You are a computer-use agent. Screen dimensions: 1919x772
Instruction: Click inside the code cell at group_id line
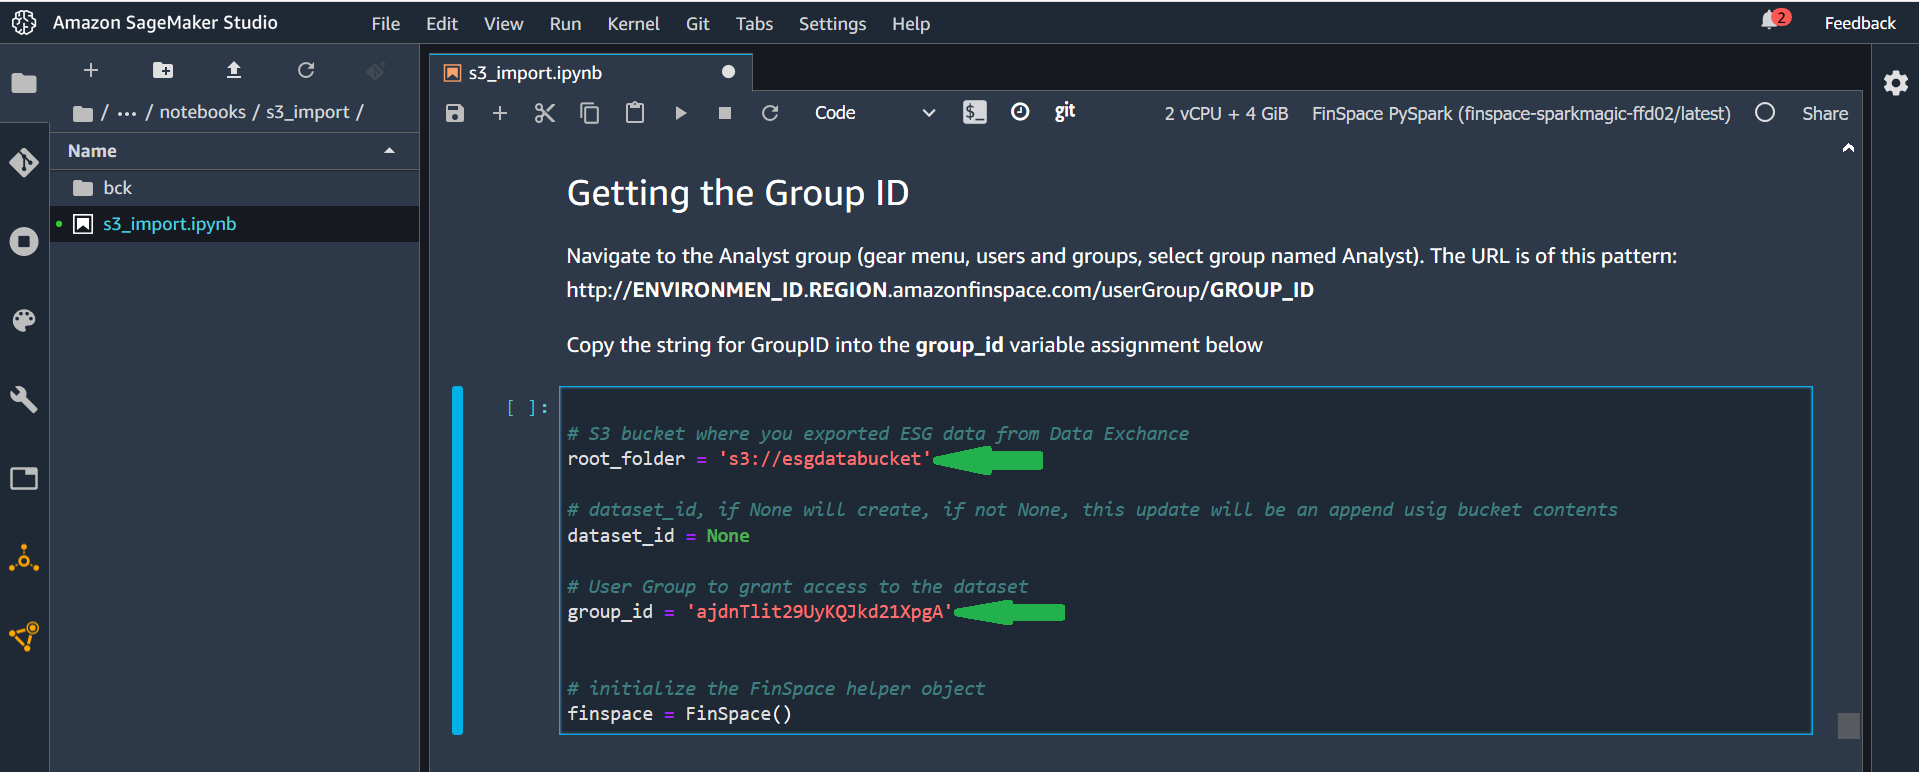click(759, 612)
